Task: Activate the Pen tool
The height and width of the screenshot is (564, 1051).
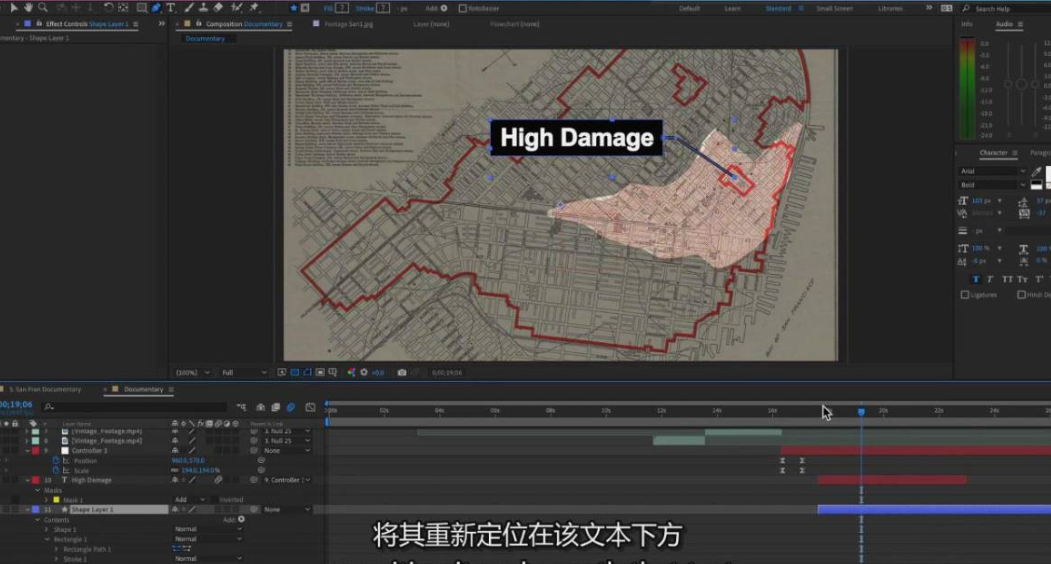Action: pos(156,8)
